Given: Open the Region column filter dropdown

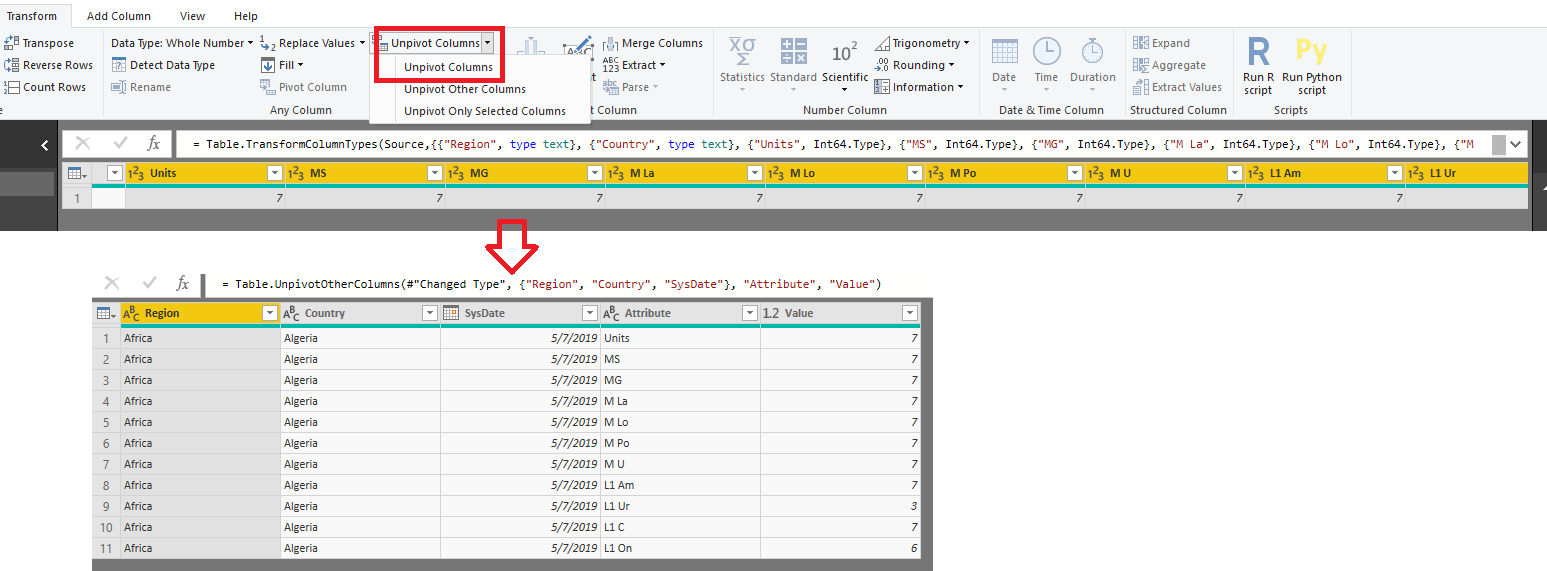Looking at the screenshot, I should 268,313.
